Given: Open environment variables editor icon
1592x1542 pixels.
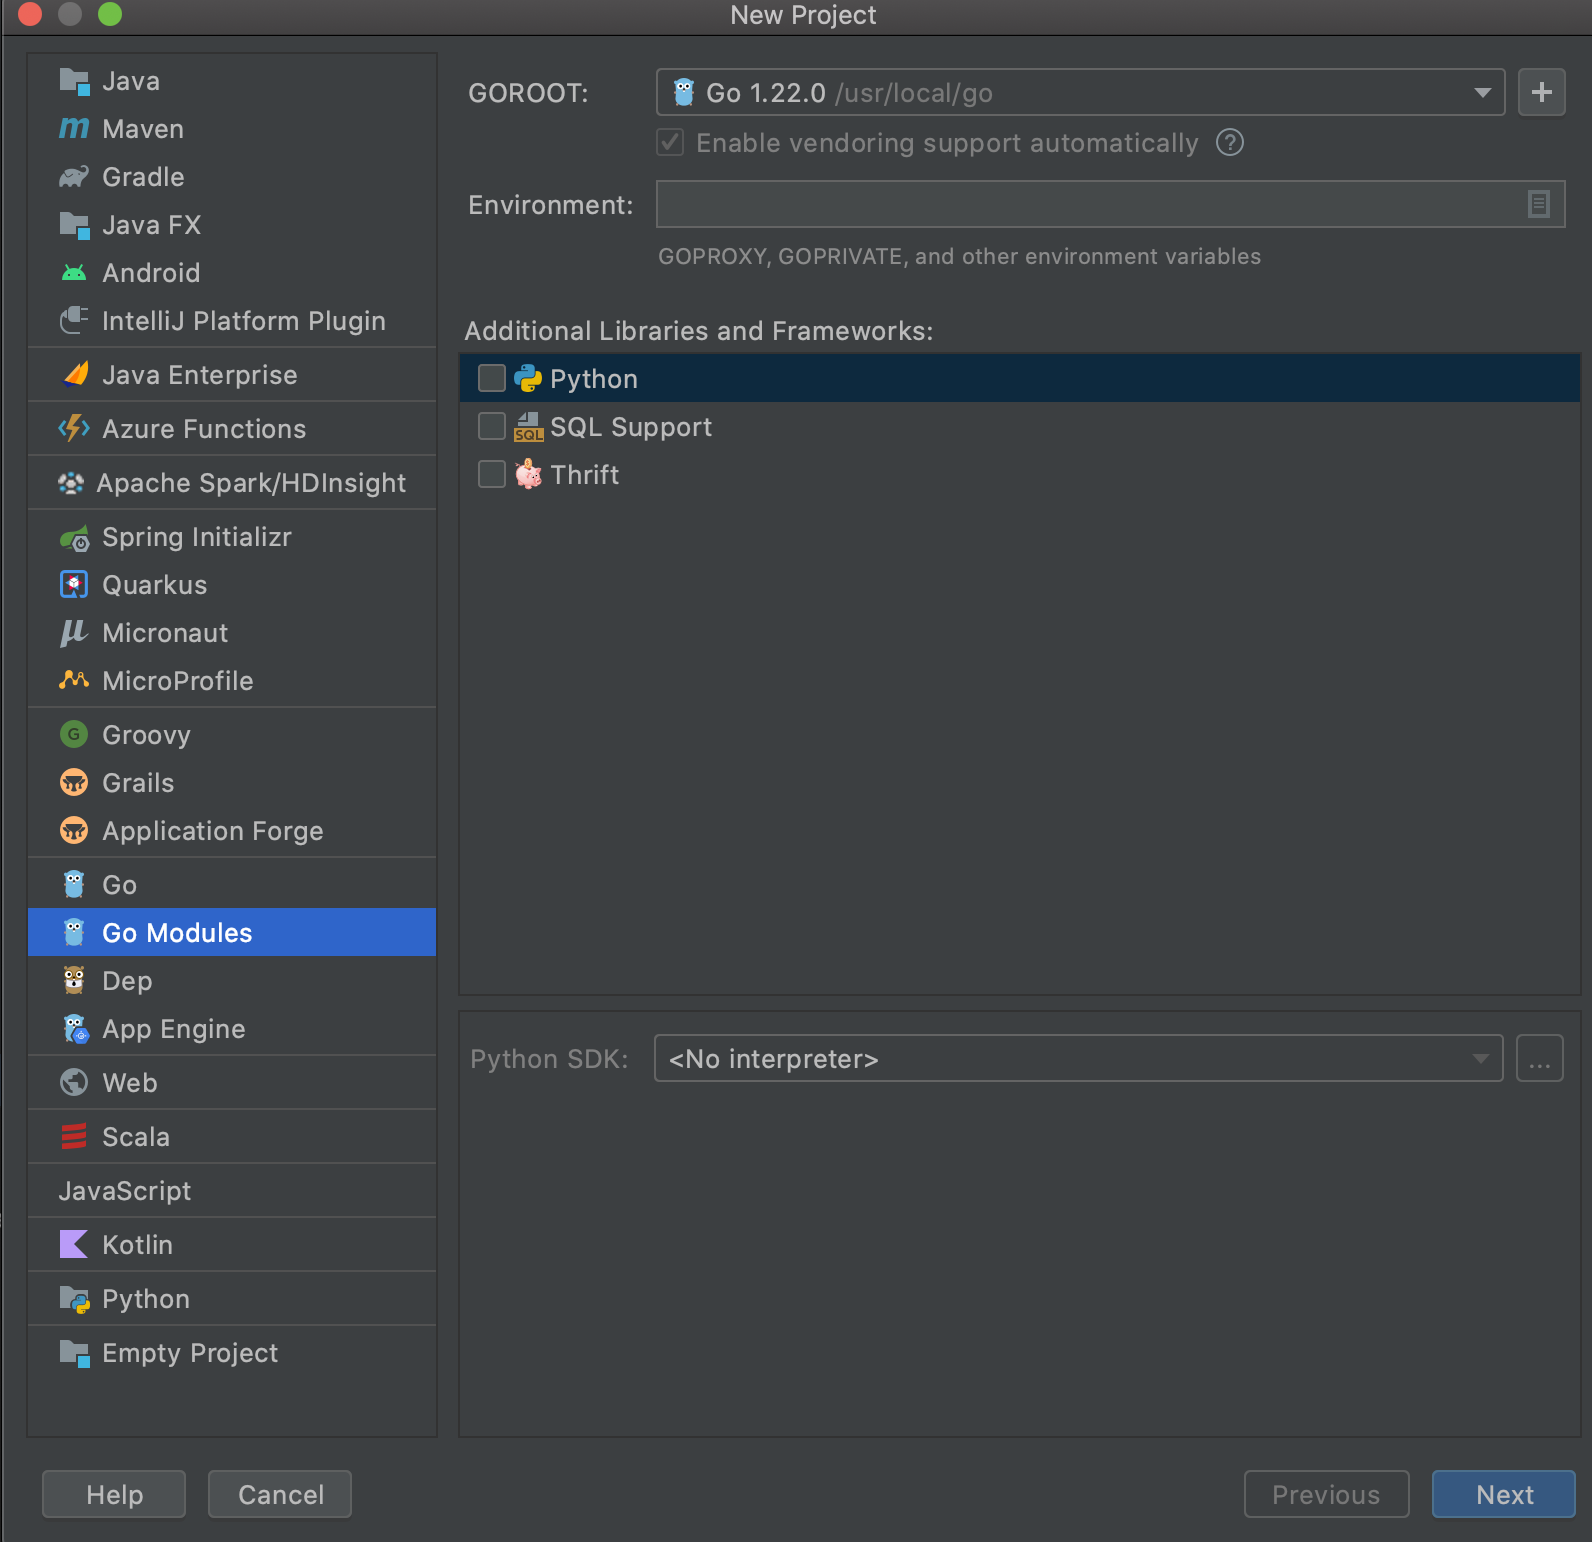Looking at the screenshot, I should (x=1539, y=204).
